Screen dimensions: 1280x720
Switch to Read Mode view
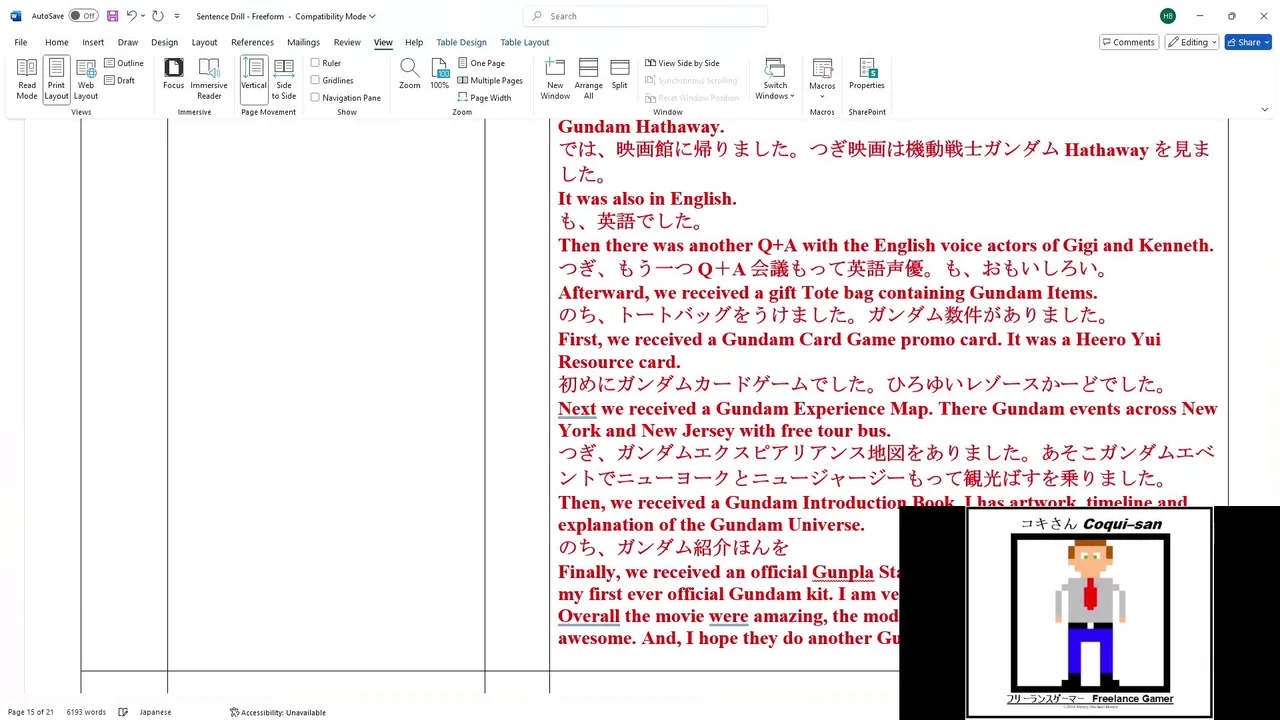27,79
